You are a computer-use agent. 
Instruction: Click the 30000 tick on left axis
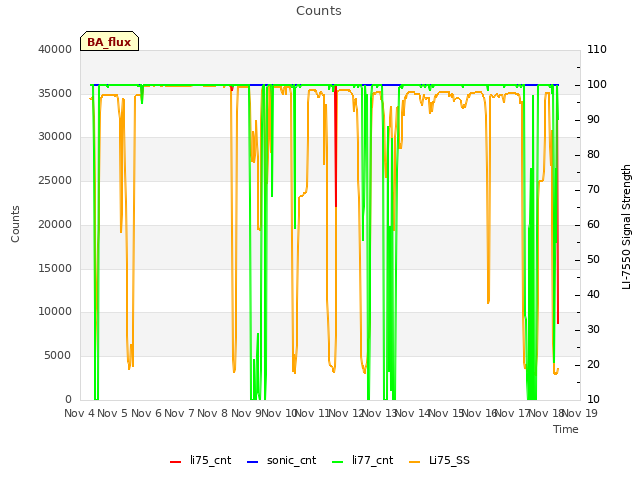coord(55,136)
